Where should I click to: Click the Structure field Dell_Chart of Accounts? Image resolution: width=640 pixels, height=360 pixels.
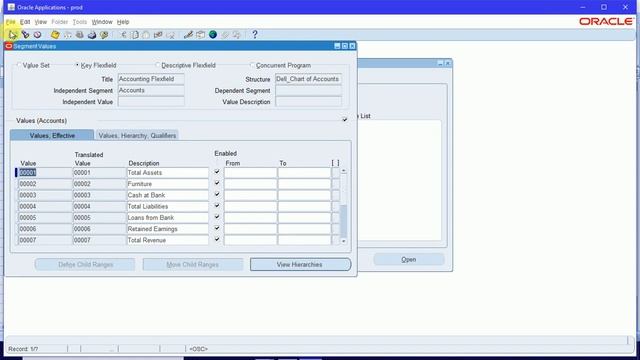pos(309,79)
